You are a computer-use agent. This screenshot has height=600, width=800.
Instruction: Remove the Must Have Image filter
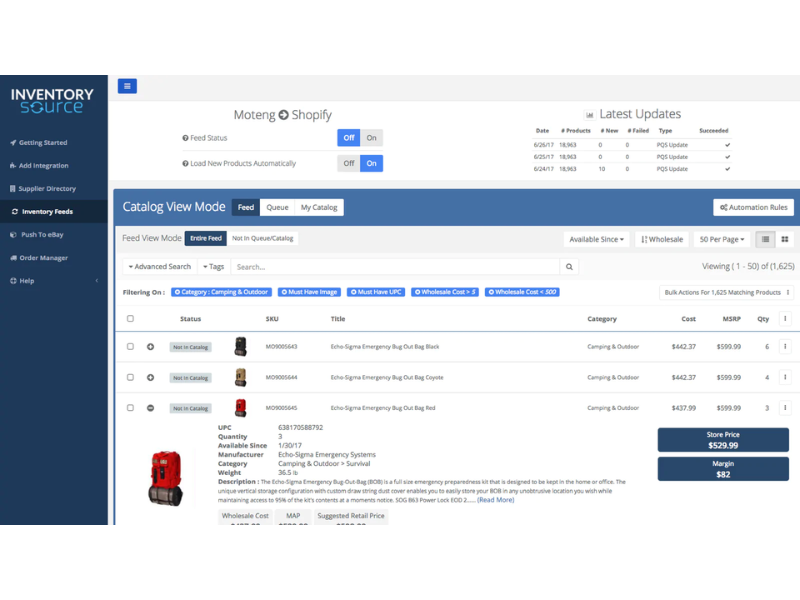pos(284,292)
